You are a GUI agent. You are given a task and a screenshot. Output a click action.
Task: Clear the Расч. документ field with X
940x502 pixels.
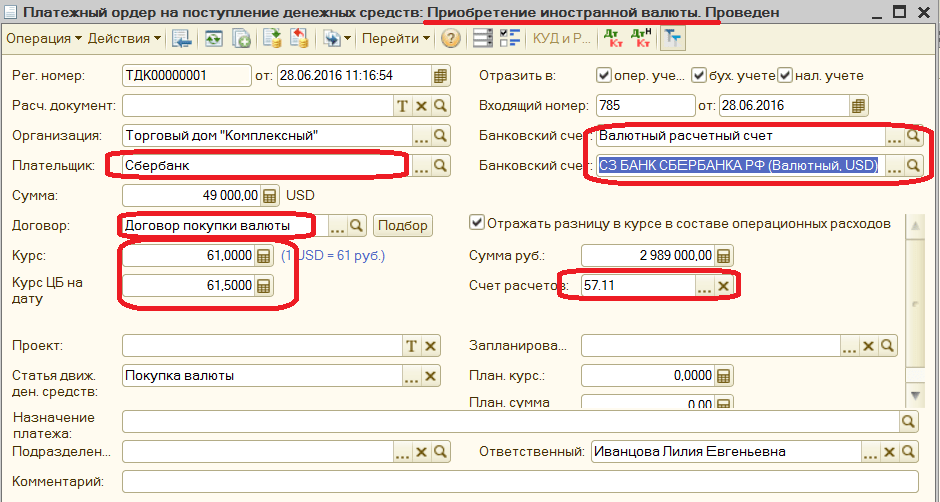pos(421,106)
